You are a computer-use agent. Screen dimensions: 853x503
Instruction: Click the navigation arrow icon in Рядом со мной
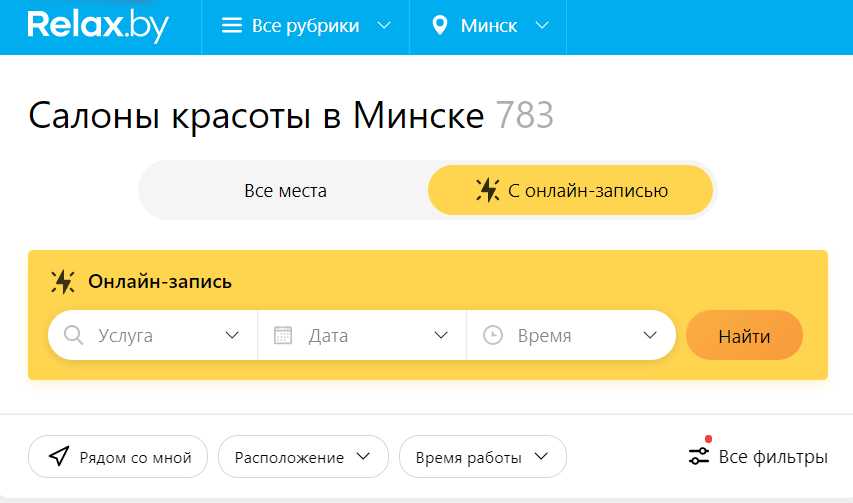59,456
